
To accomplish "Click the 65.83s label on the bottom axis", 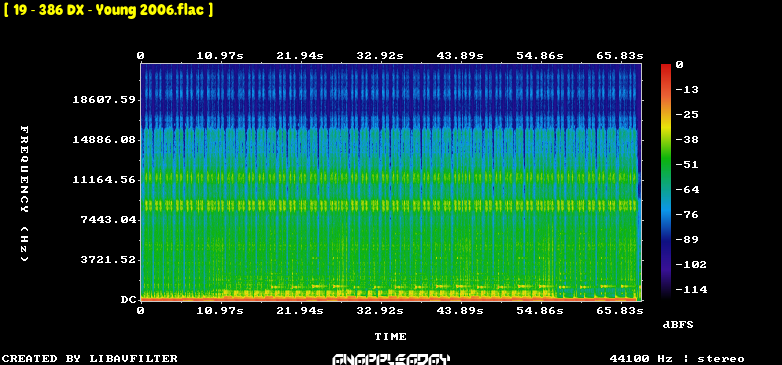I will point(620,311).
